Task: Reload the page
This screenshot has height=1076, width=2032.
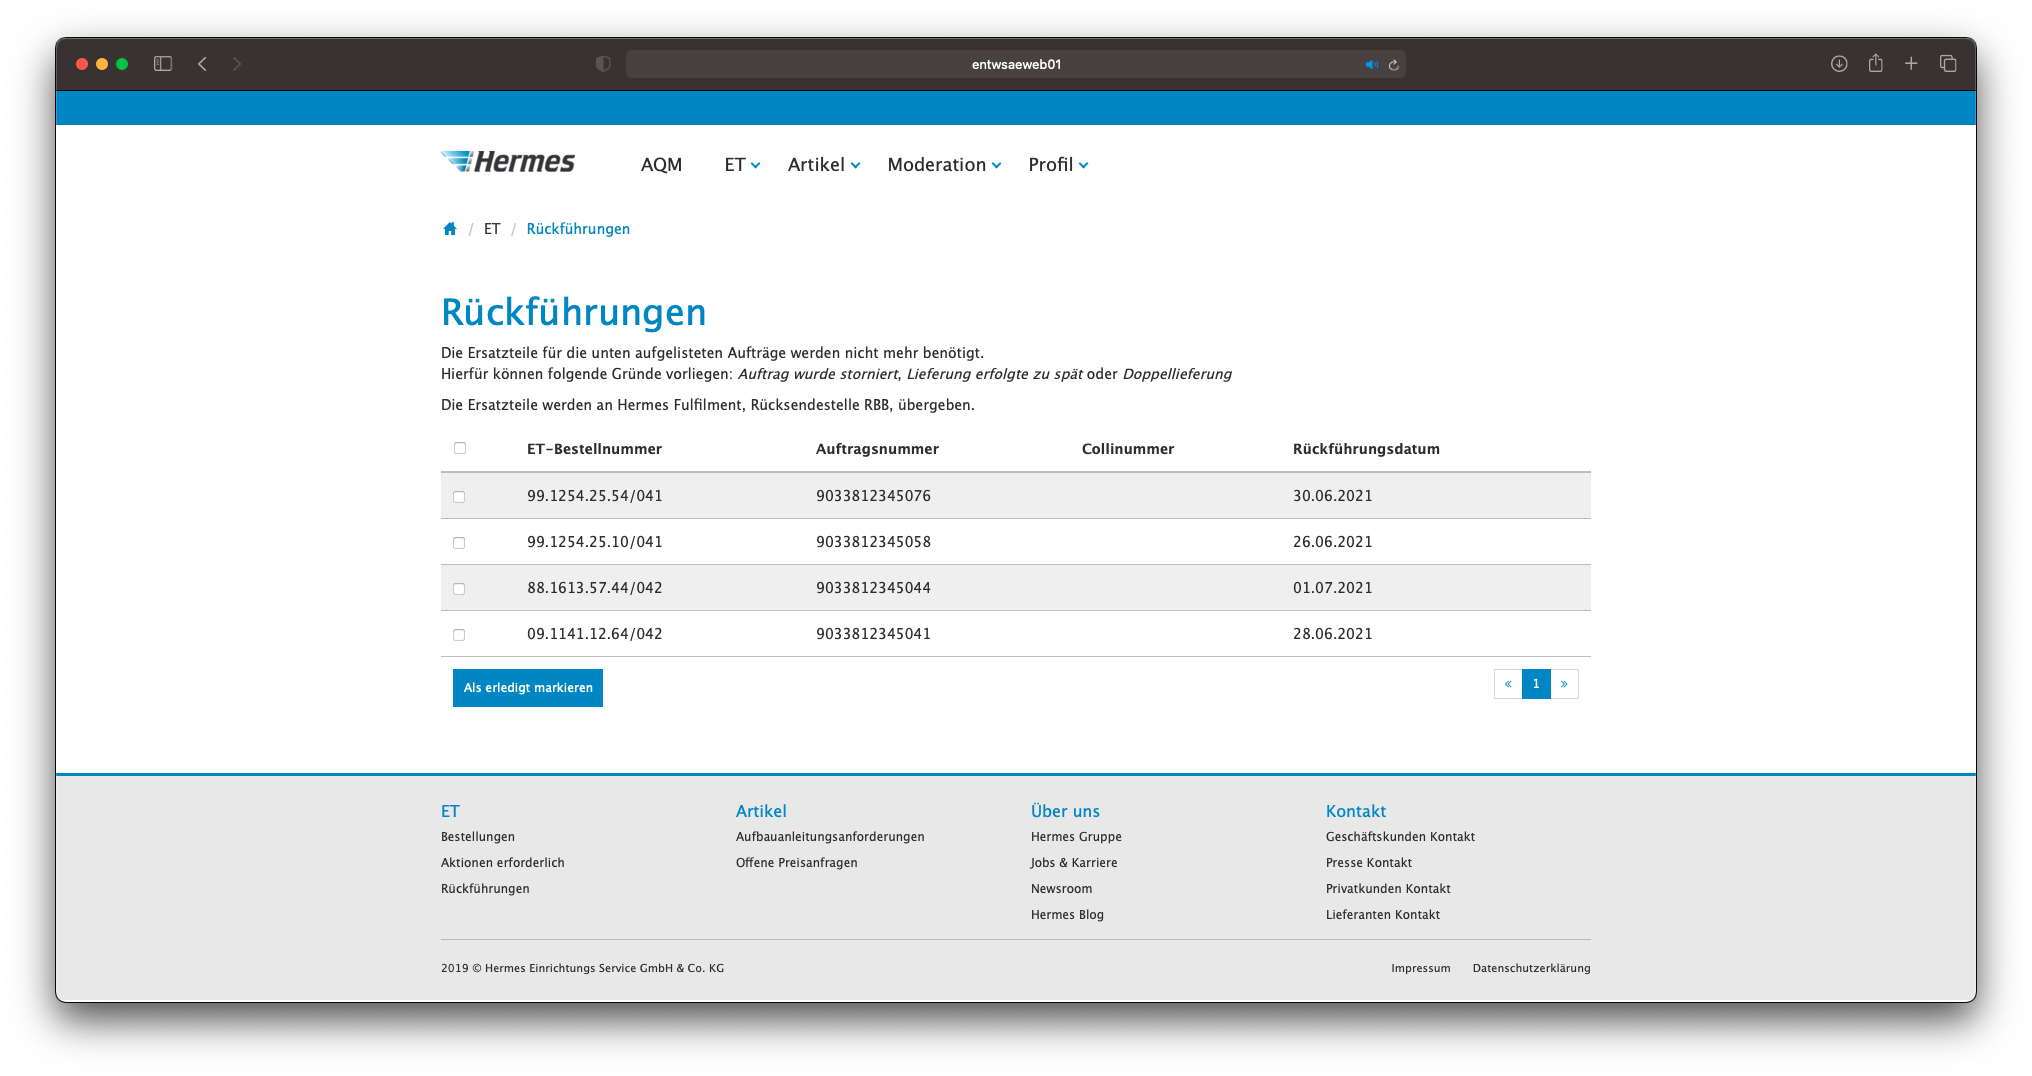Action: (1393, 64)
